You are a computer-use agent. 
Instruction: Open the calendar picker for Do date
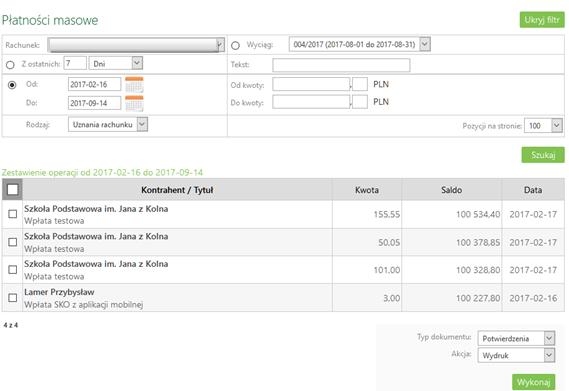[x=134, y=103]
